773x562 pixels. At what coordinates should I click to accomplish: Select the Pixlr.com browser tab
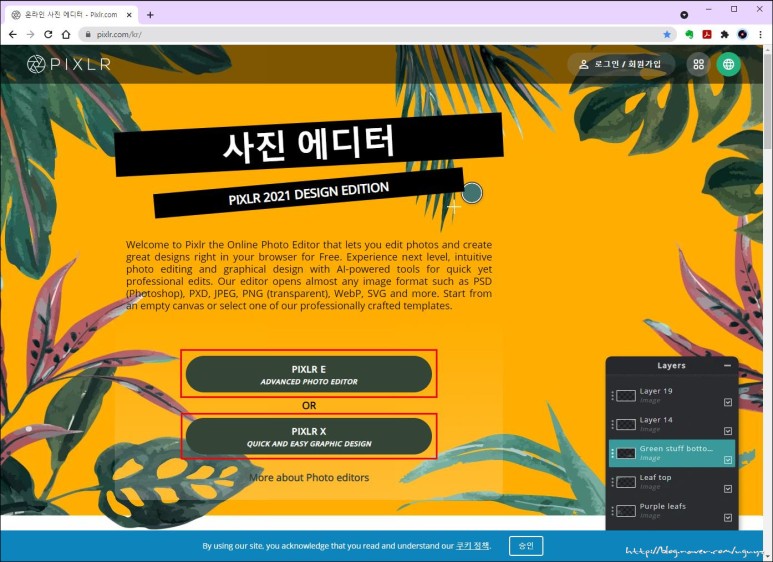coord(72,15)
